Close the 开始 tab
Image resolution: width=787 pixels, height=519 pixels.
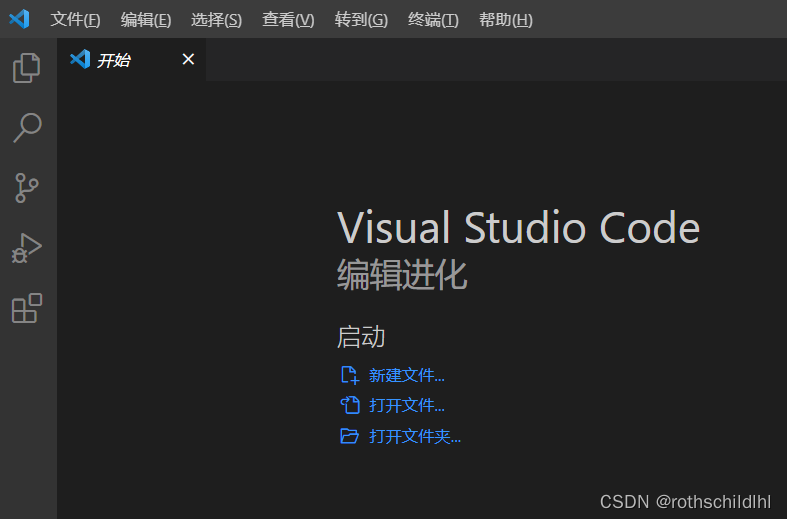188,59
